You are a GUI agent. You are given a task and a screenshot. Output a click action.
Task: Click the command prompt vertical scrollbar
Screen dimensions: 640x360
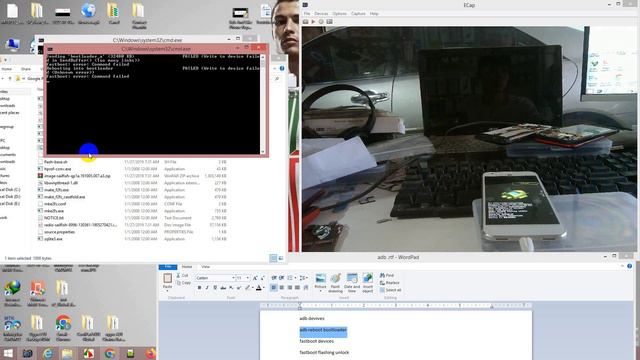pos(263,104)
